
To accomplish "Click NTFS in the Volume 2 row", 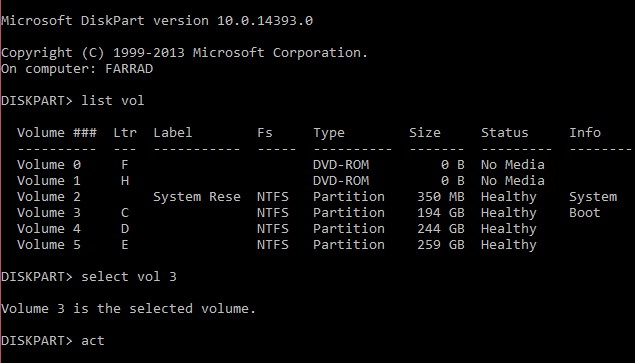I will [x=273, y=197].
